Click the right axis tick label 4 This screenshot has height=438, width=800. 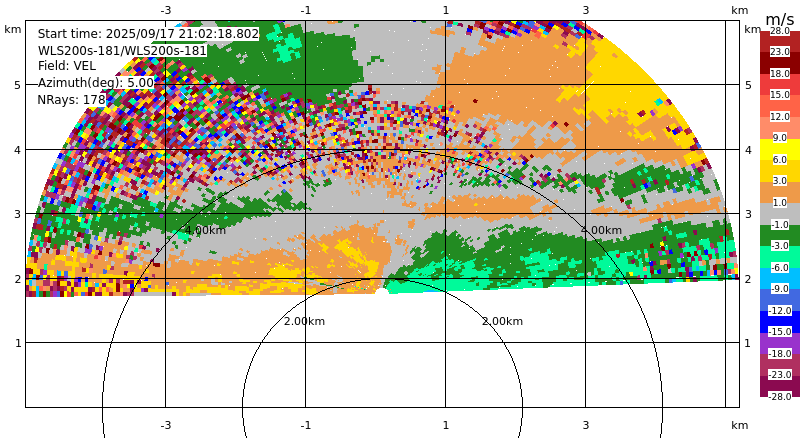(748, 150)
